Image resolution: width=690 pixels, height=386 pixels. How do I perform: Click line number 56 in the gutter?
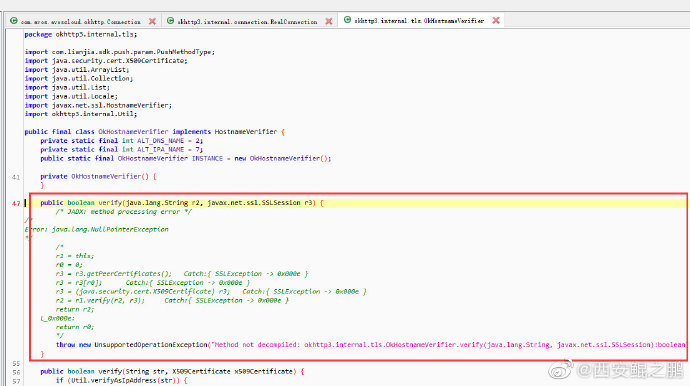16,372
